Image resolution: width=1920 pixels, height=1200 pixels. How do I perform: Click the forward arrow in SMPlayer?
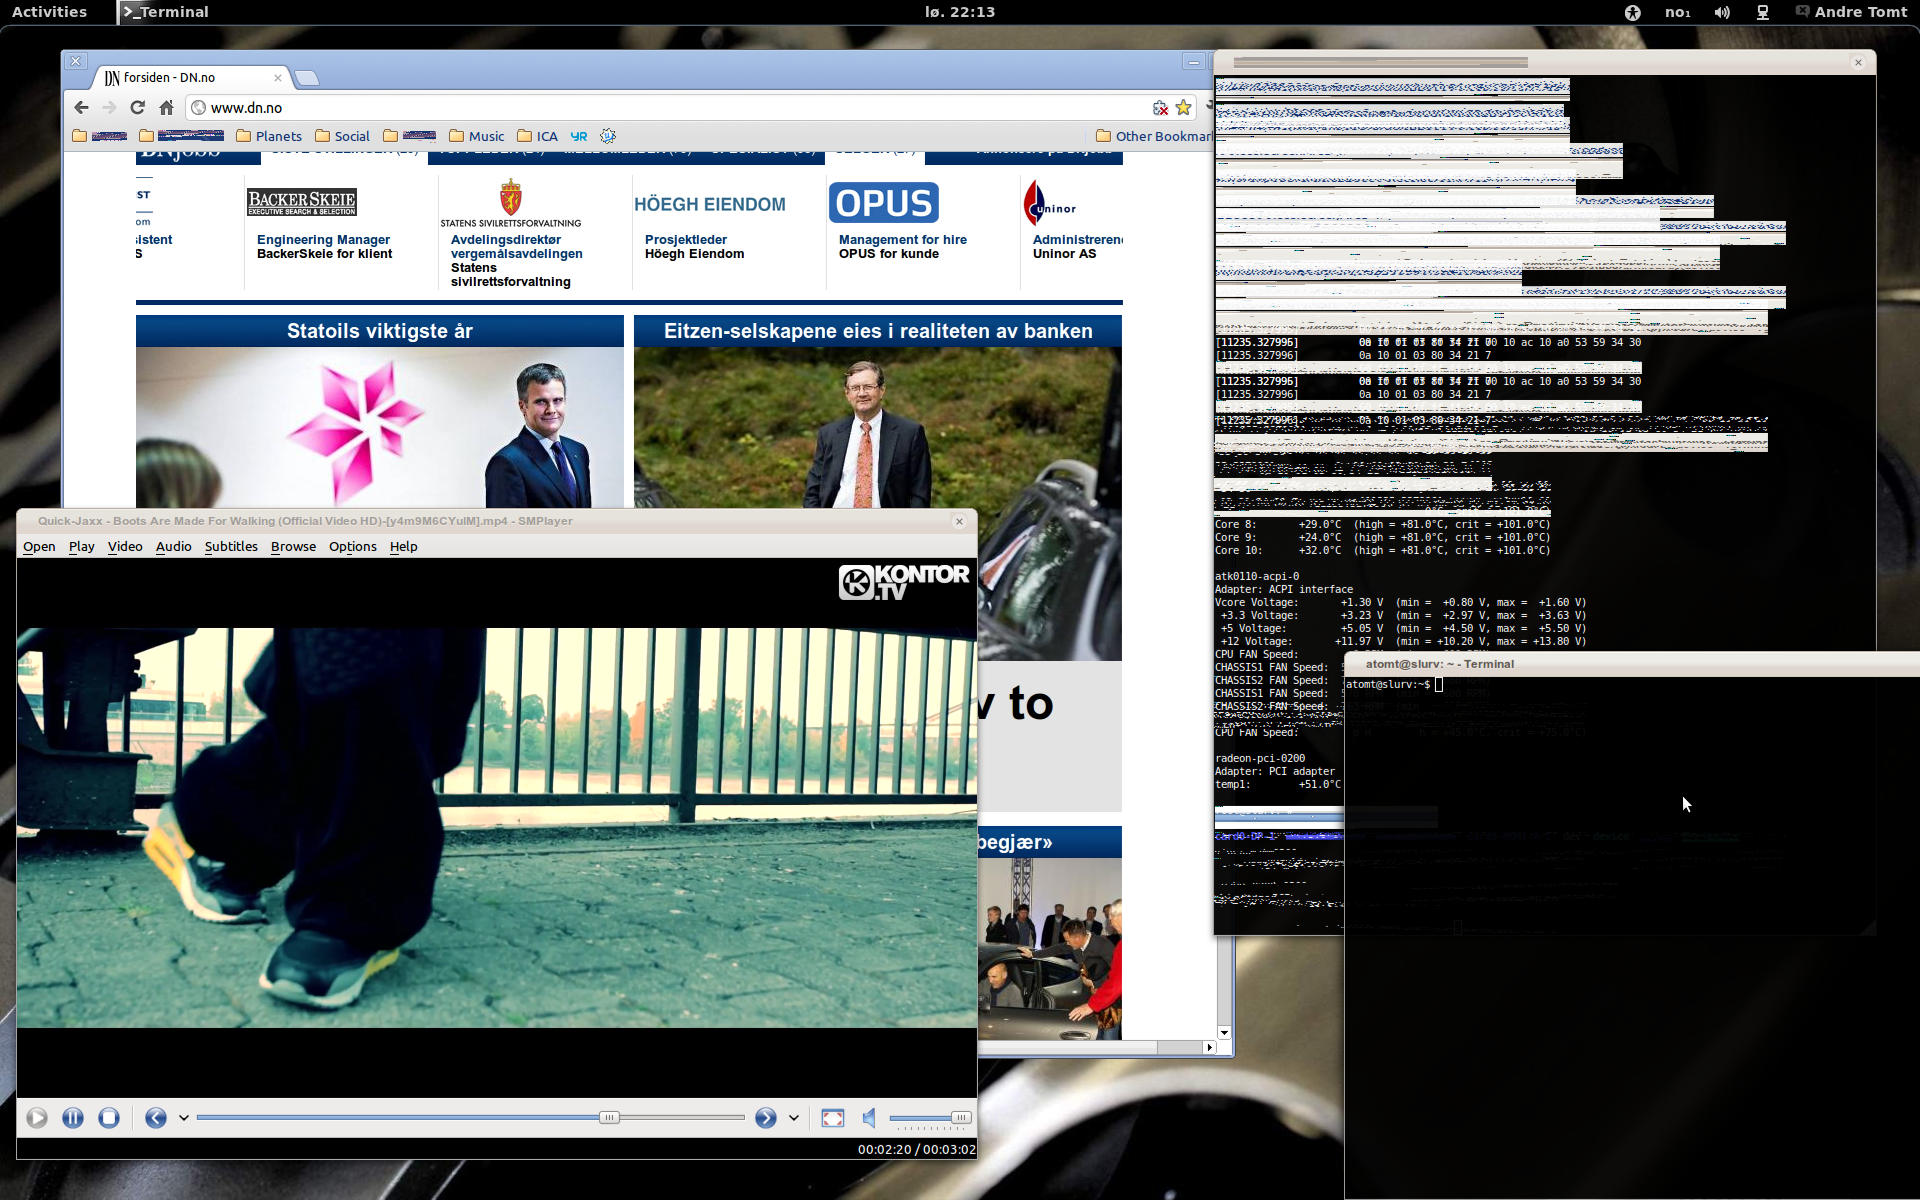pyautogui.click(x=766, y=1118)
